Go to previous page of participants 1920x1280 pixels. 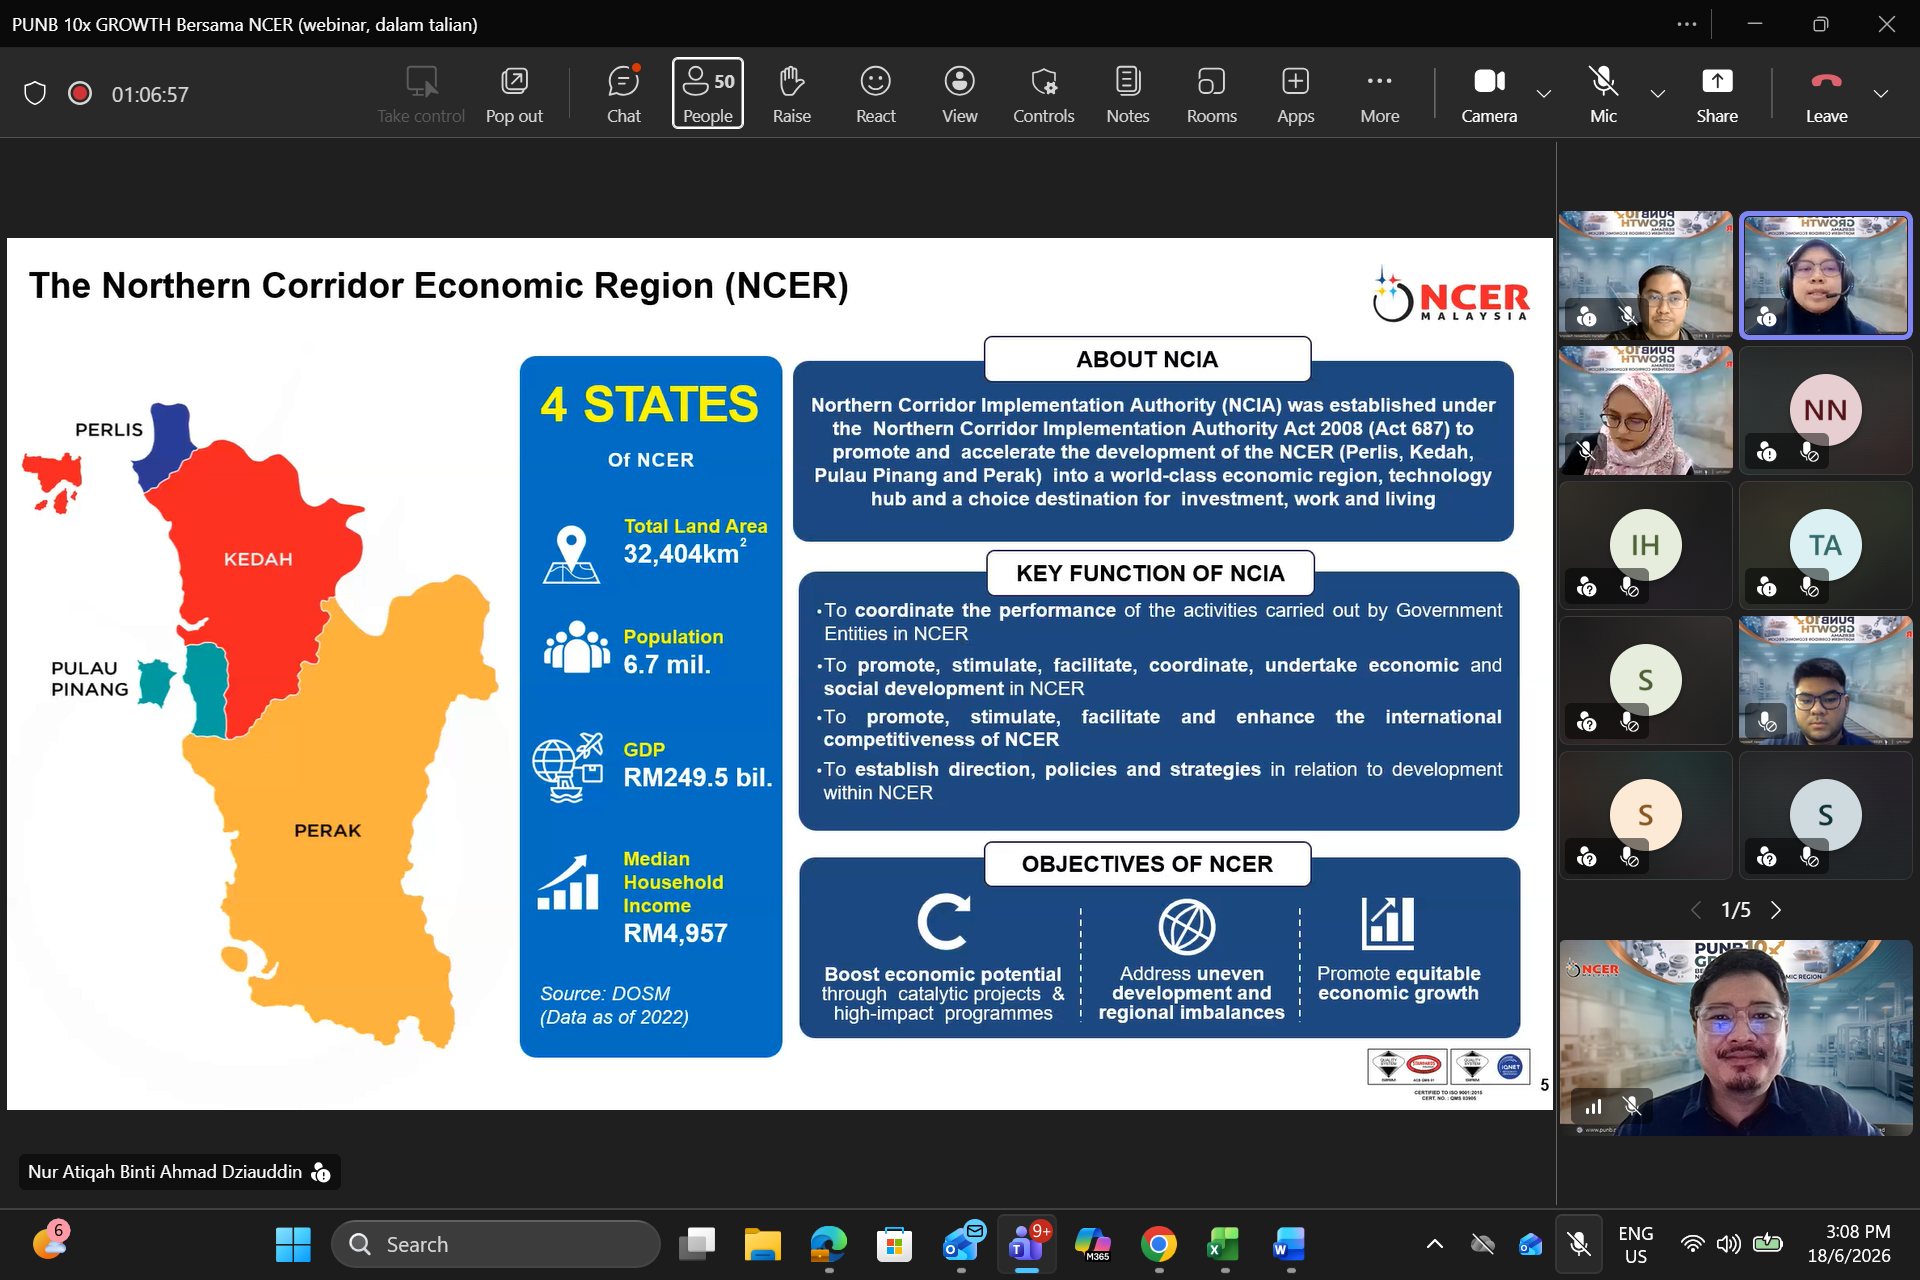(1696, 910)
